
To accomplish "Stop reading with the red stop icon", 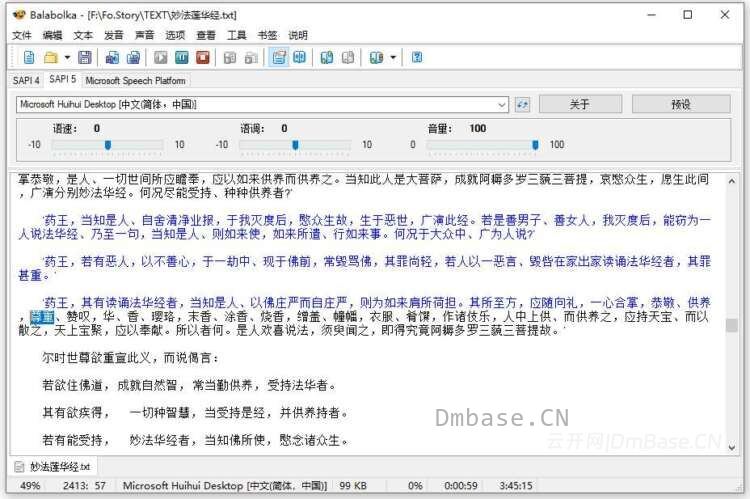I will tap(203, 58).
